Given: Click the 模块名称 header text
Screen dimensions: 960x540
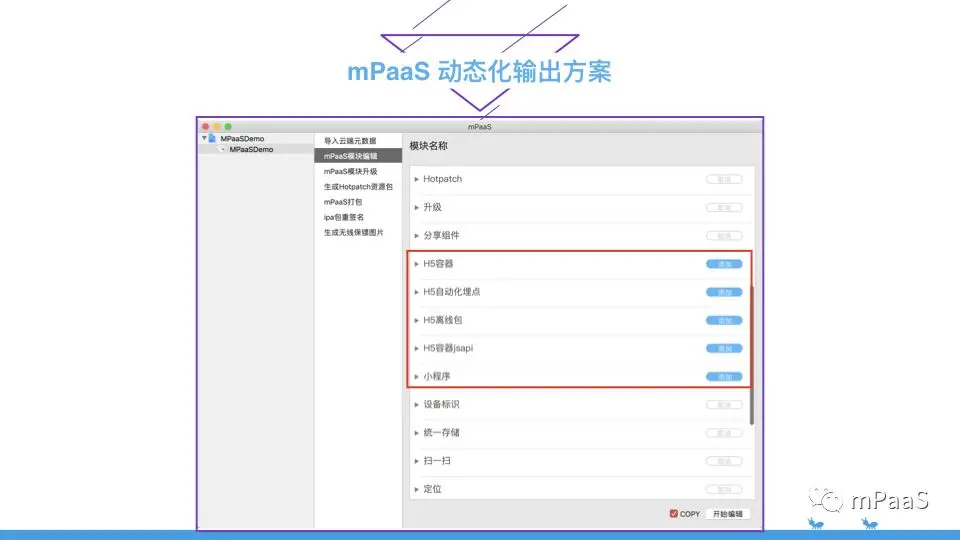Looking at the screenshot, I should 429,146.
